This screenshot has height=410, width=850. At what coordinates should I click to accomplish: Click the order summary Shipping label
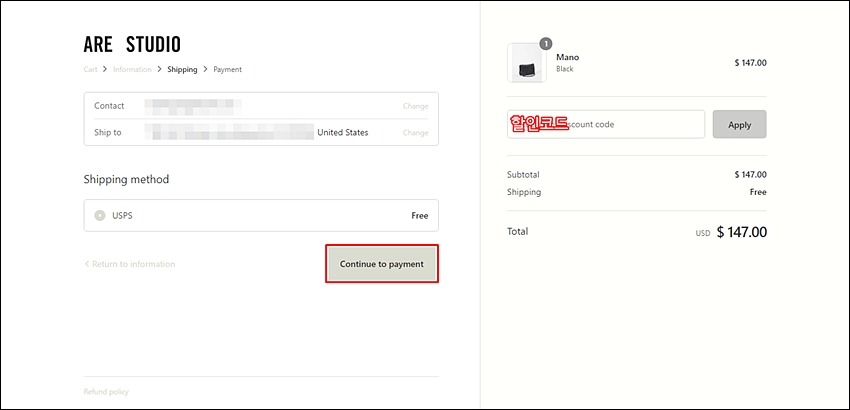524,192
